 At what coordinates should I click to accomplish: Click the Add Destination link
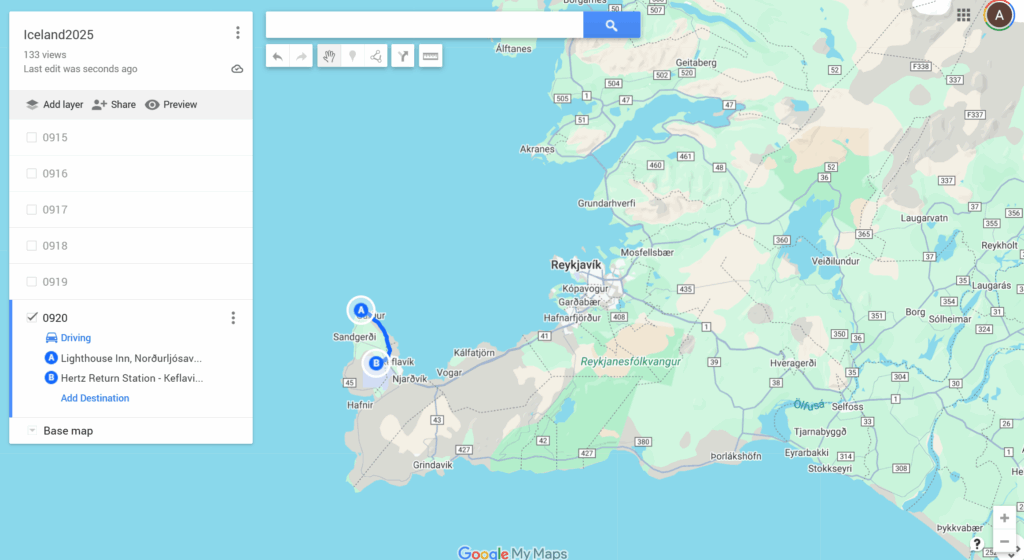click(95, 398)
